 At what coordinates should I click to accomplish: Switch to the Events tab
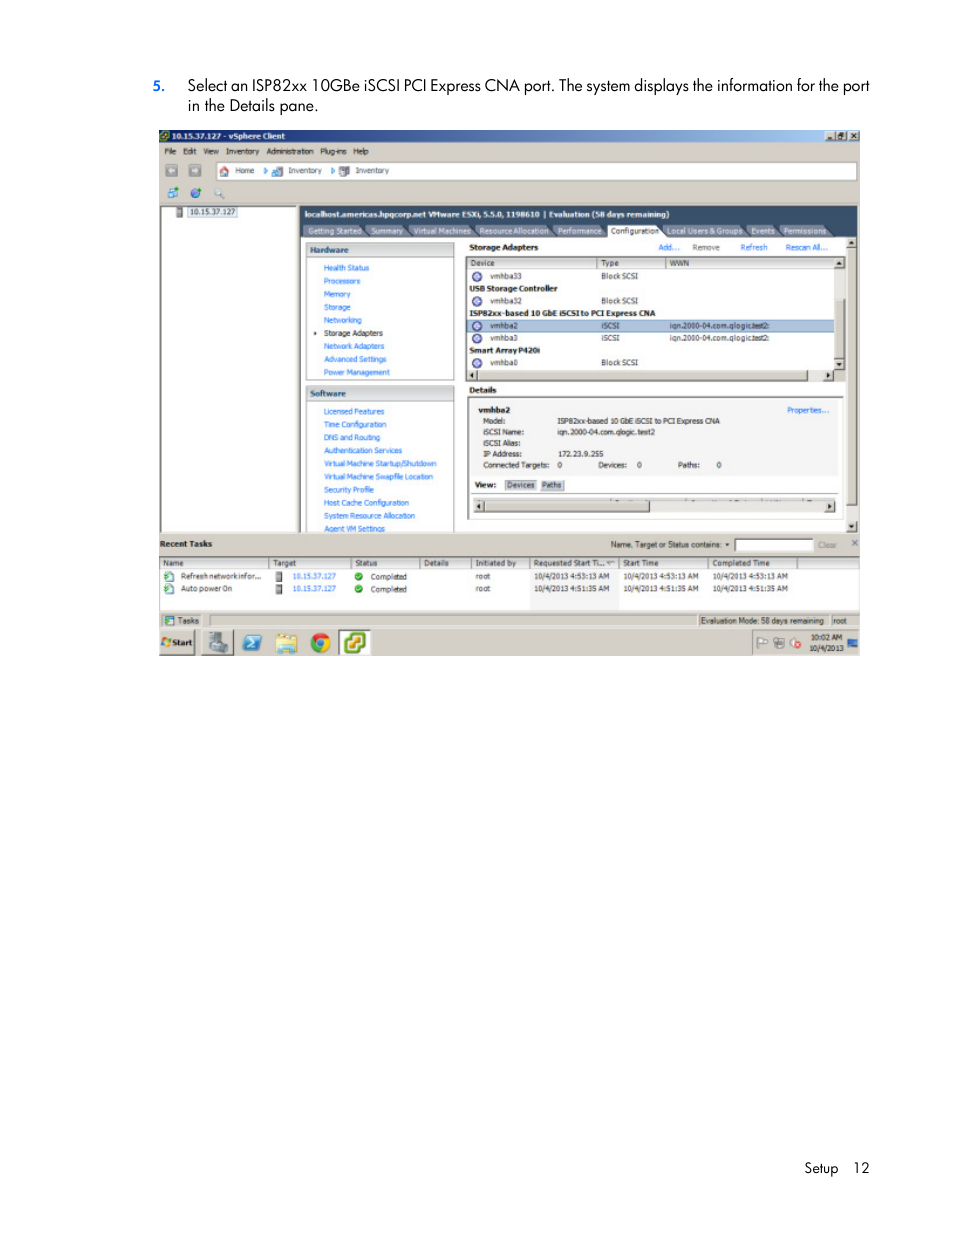click(x=763, y=231)
